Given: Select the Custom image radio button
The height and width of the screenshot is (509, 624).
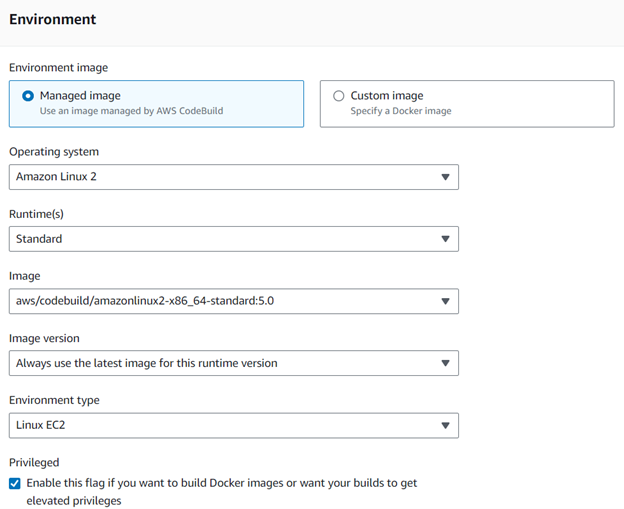Looking at the screenshot, I should (339, 96).
